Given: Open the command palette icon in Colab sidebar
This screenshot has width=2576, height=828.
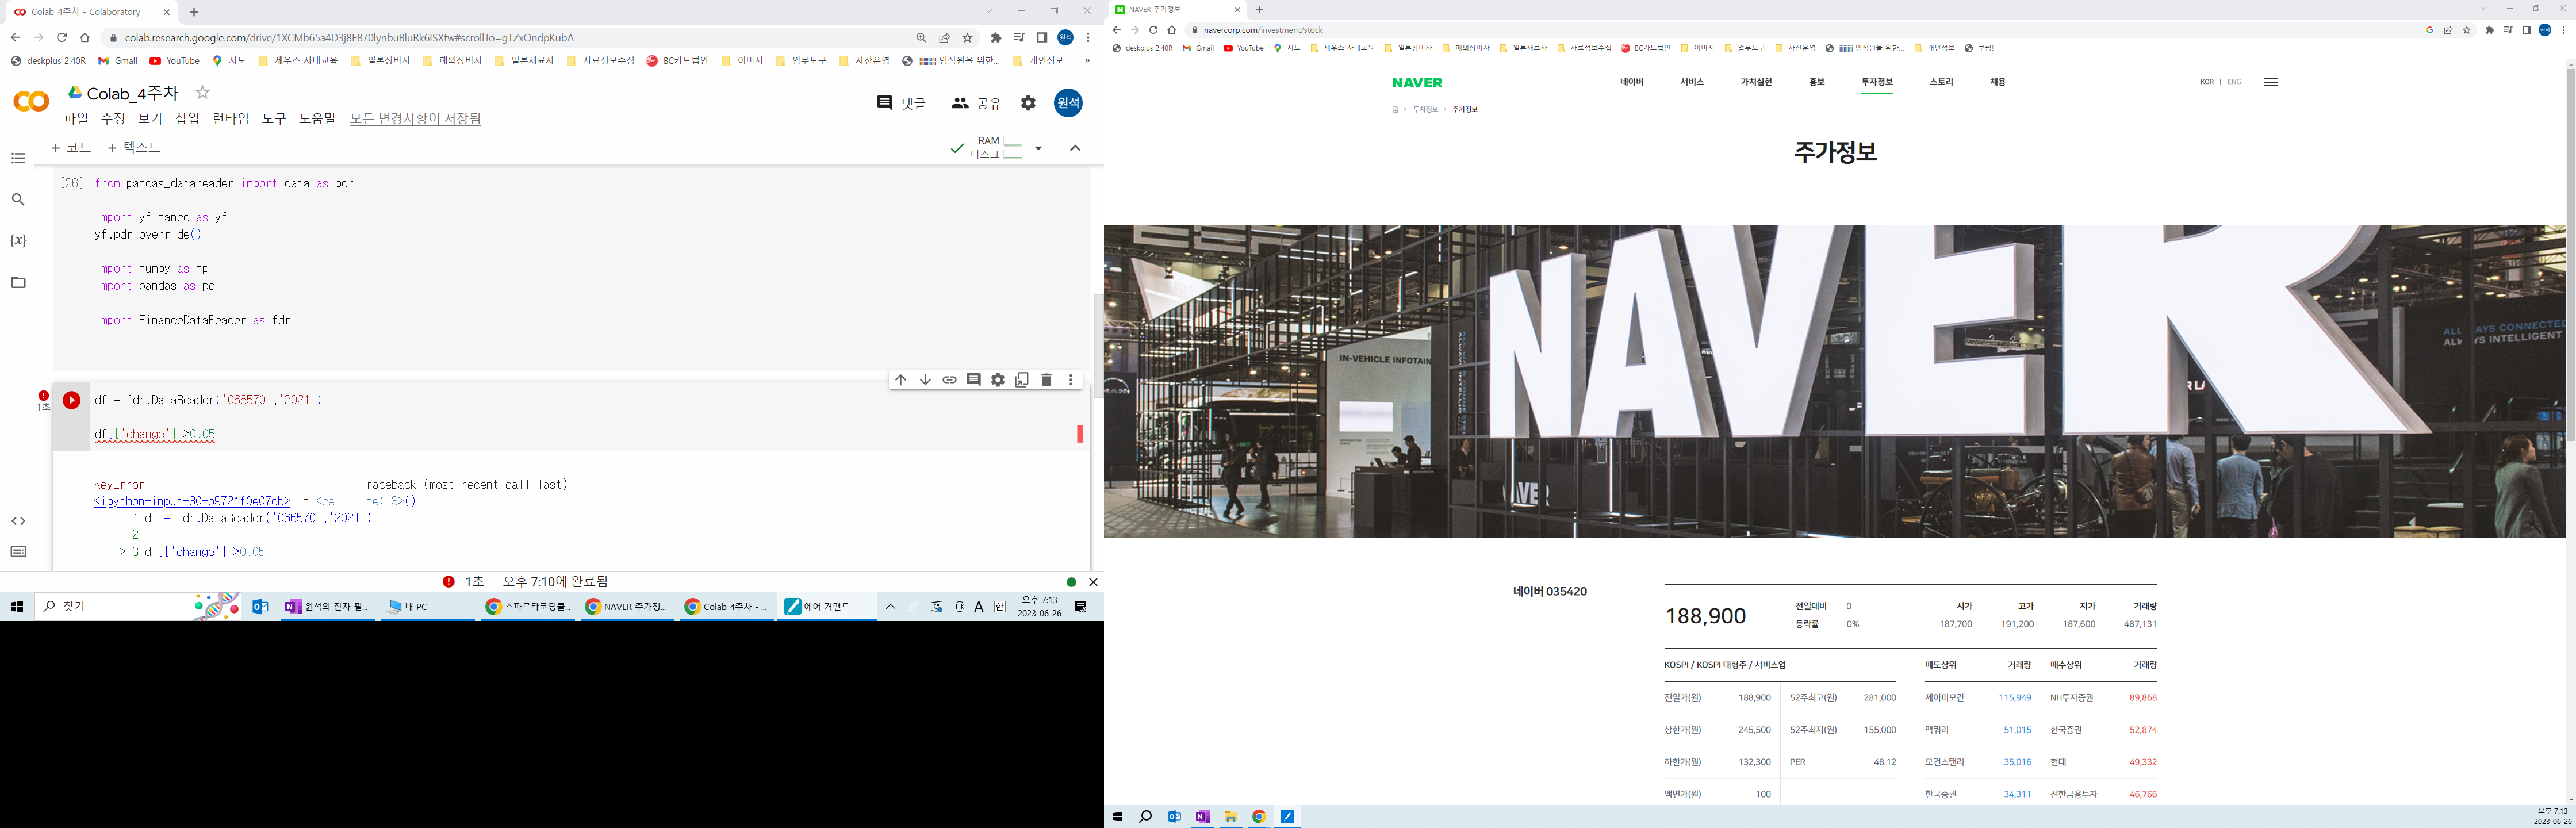Looking at the screenshot, I should pyautogui.click(x=18, y=552).
